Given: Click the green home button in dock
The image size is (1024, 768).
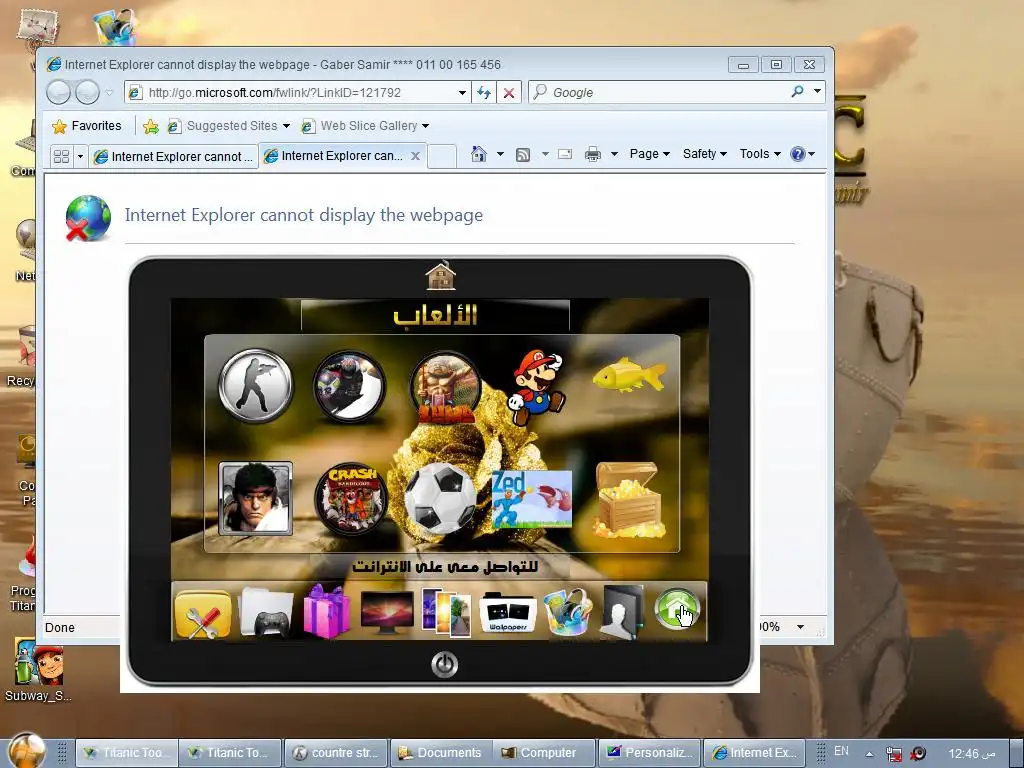Looking at the screenshot, I should tap(677, 610).
